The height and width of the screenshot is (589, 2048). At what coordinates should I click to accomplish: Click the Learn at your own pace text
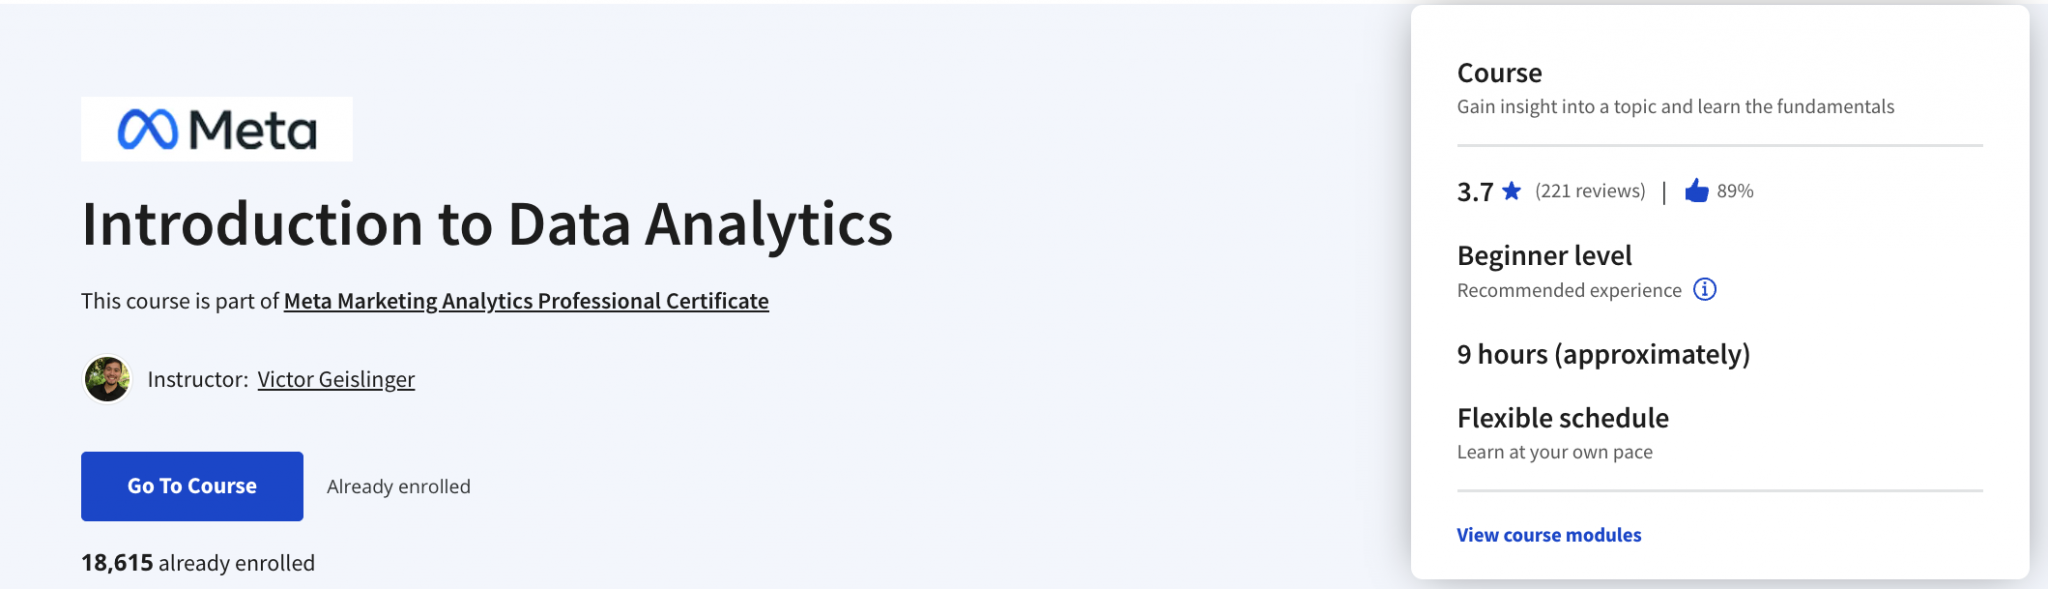[x=1555, y=451]
